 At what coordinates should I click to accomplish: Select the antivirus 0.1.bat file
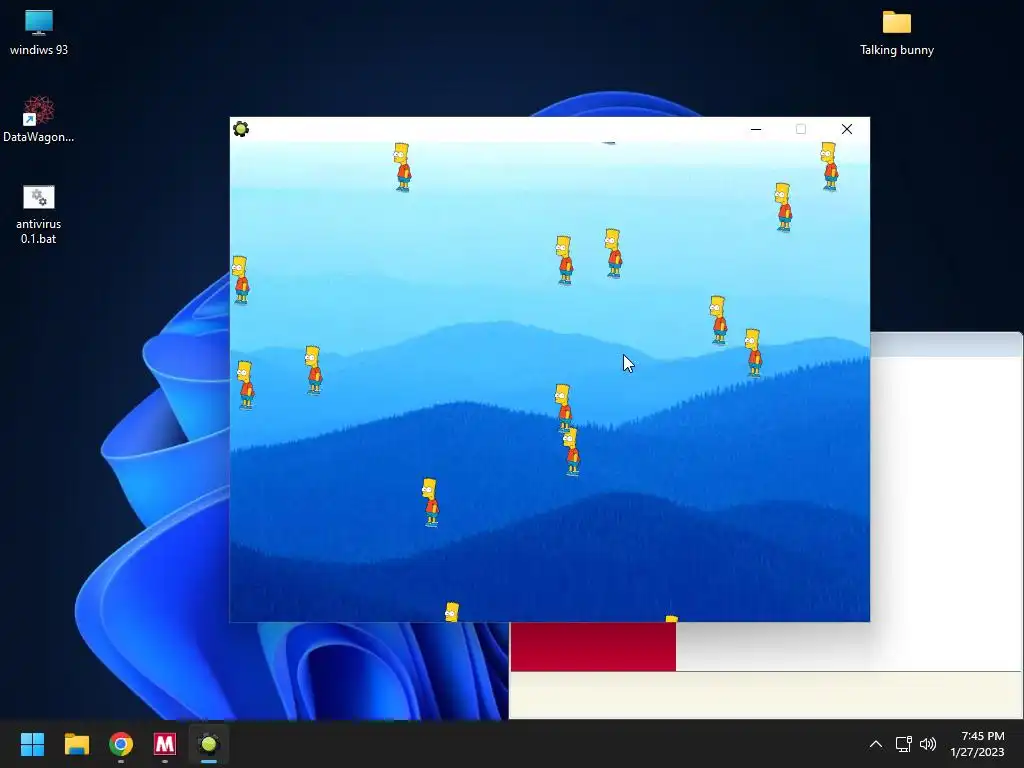coord(39,214)
